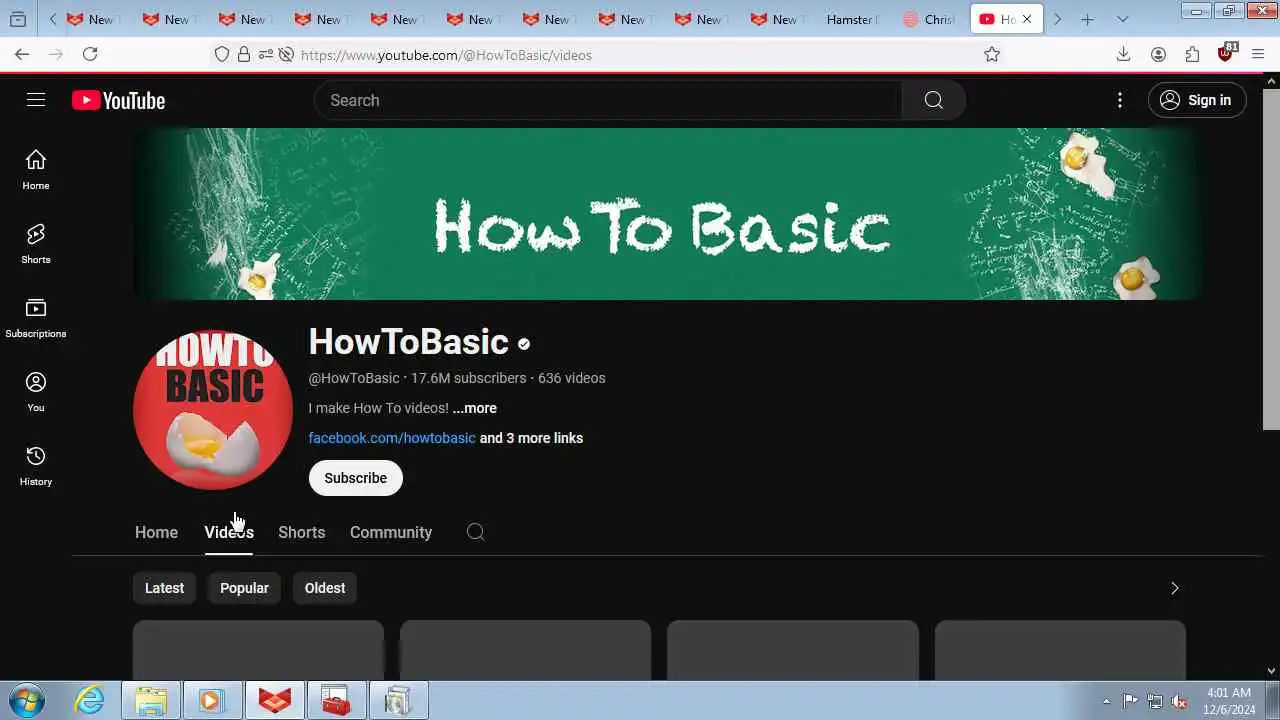Click the browser back arrow
The image size is (1280, 720).
pyautogui.click(x=22, y=54)
